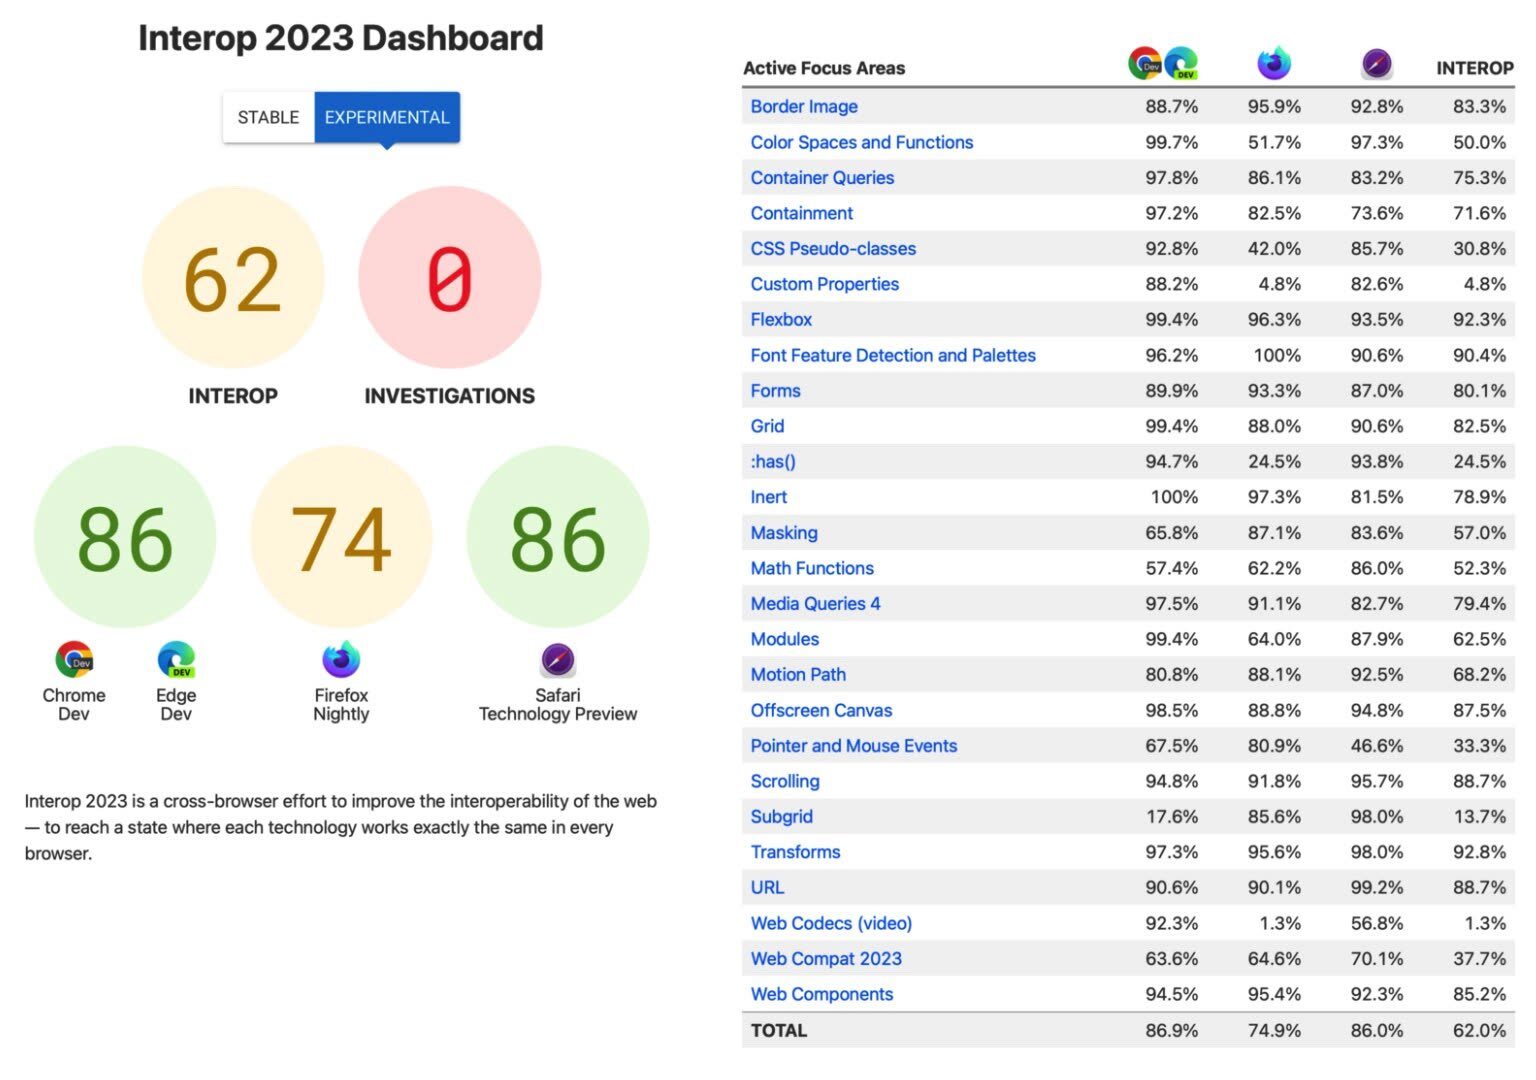Image resolution: width=1536 pixels, height=1080 pixels.
Task: Click the 17.6% Chrome value for Subgrid
Action: 1171,816
